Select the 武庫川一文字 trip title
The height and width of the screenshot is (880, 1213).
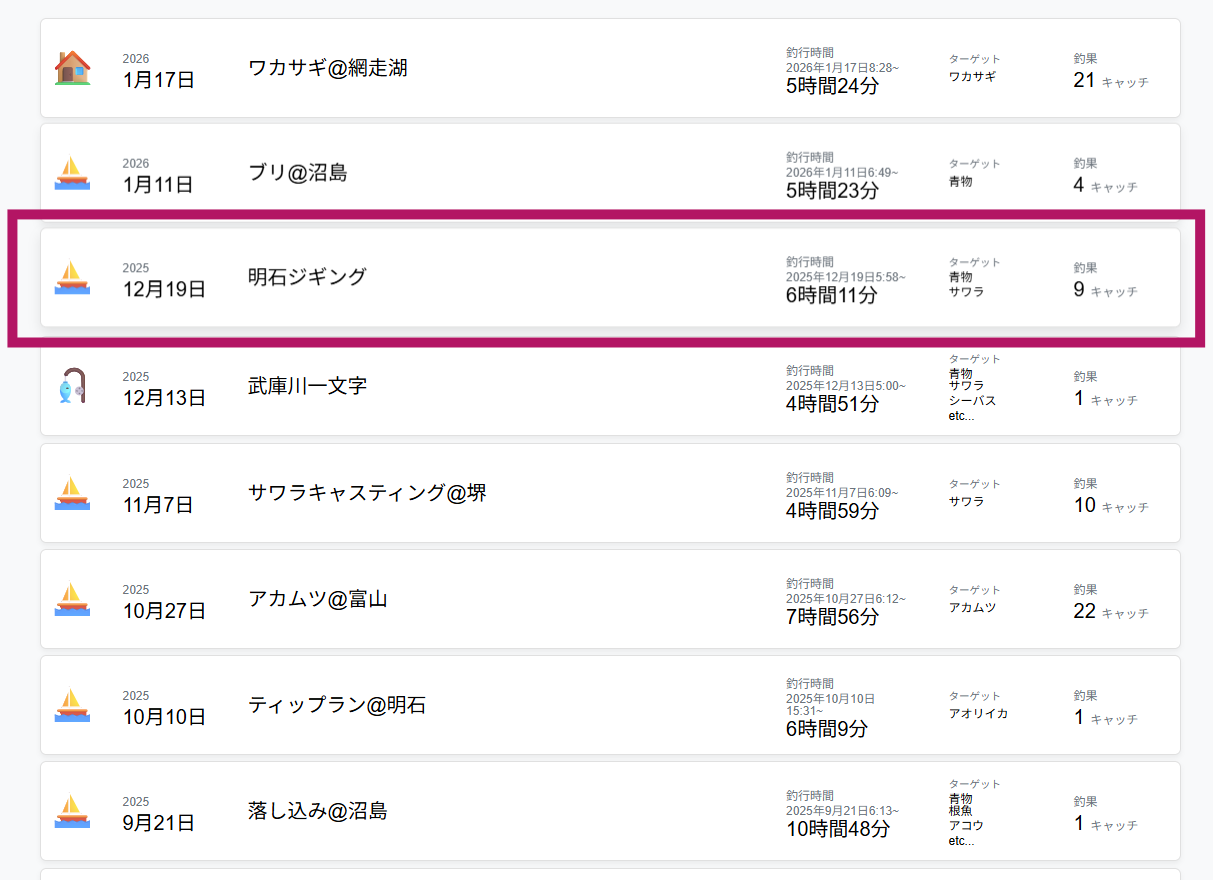(x=308, y=386)
